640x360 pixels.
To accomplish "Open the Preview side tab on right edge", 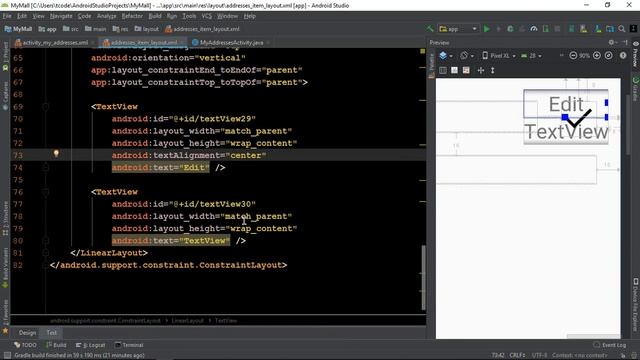I will 635,55.
